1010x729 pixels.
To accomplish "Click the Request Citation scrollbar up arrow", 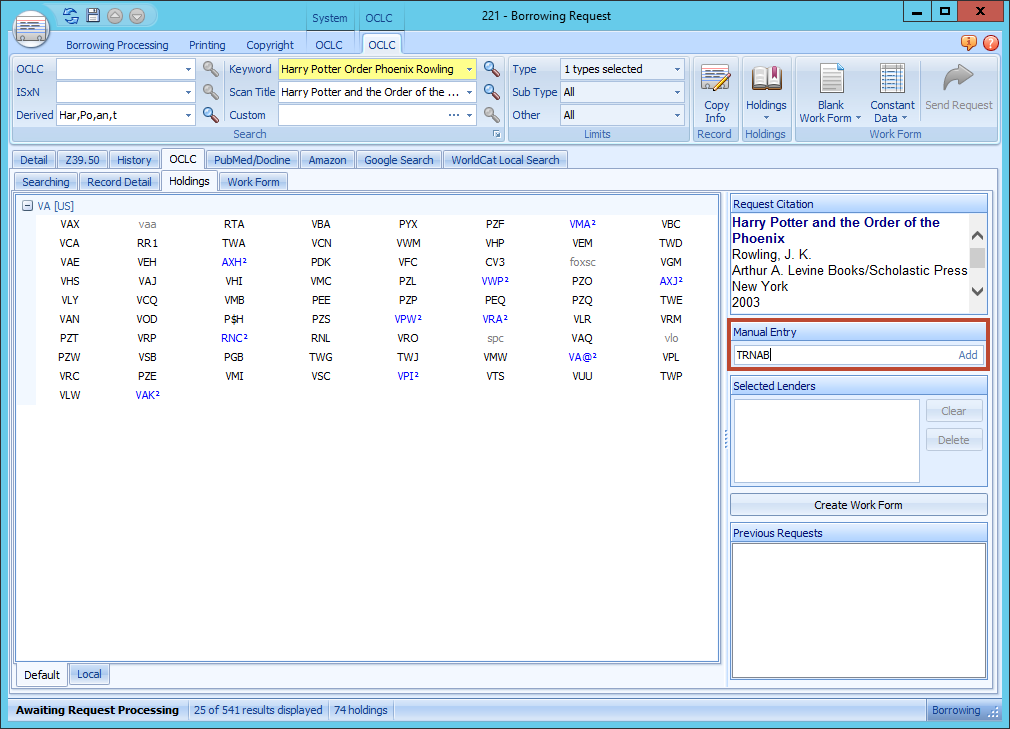I will pos(977,234).
